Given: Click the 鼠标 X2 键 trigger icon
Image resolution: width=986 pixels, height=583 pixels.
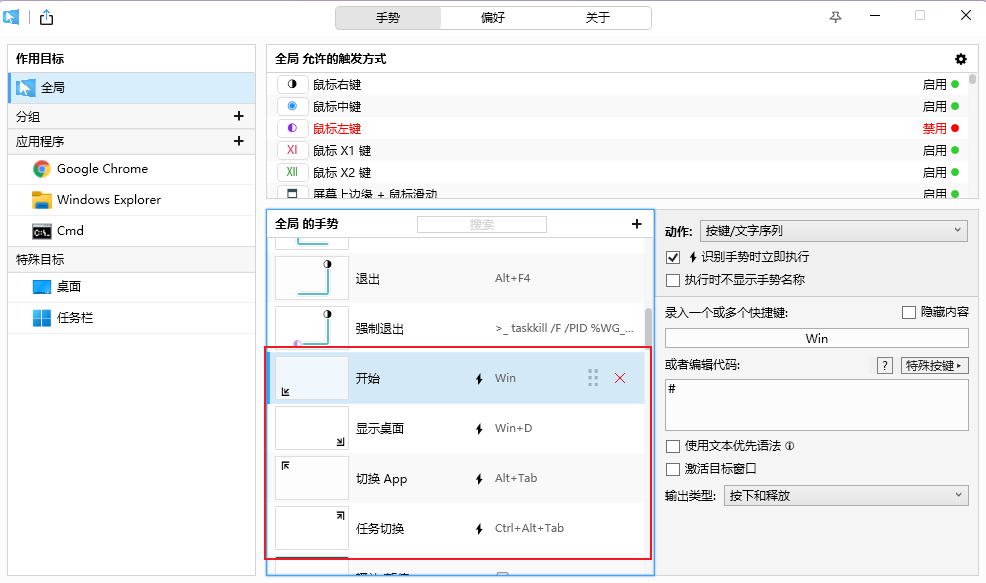Looking at the screenshot, I should click(292, 172).
